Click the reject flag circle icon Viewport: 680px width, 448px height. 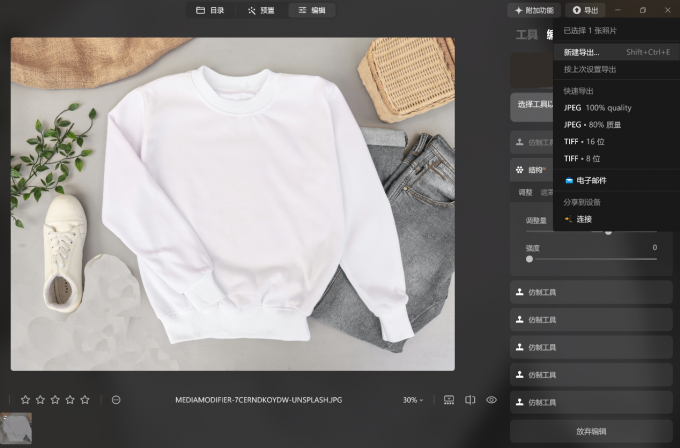(x=116, y=400)
